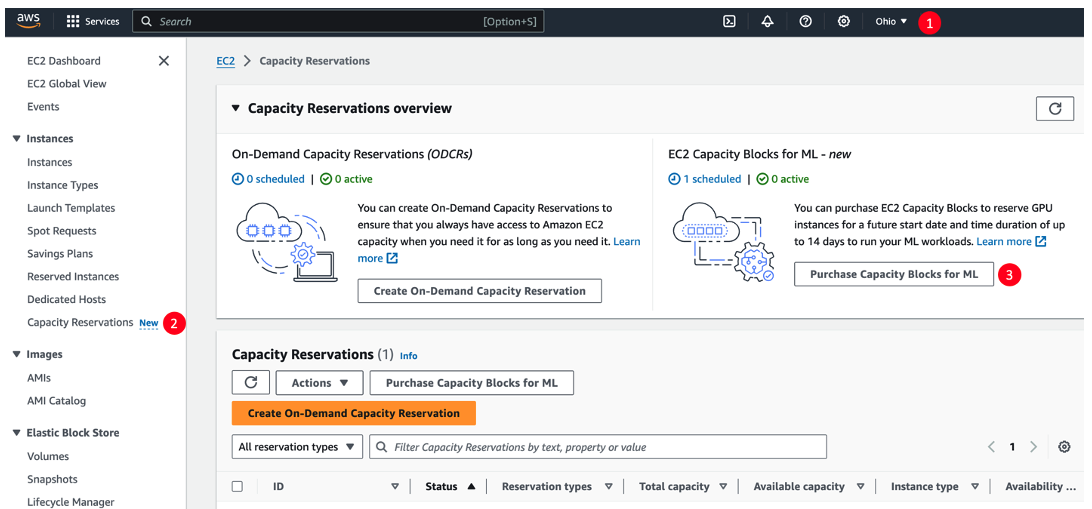Refresh the Capacity Reservations table
Screen dimensions: 1092x509
(251, 383)
